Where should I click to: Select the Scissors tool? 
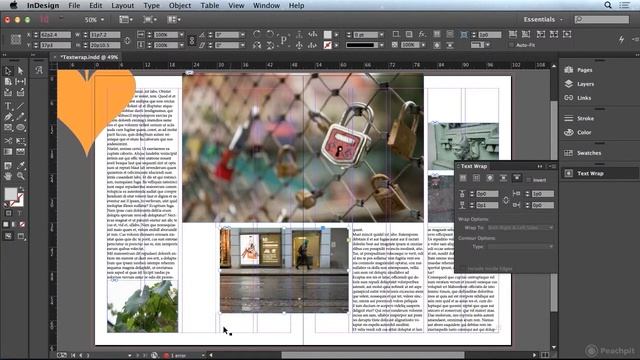[8, 141]
